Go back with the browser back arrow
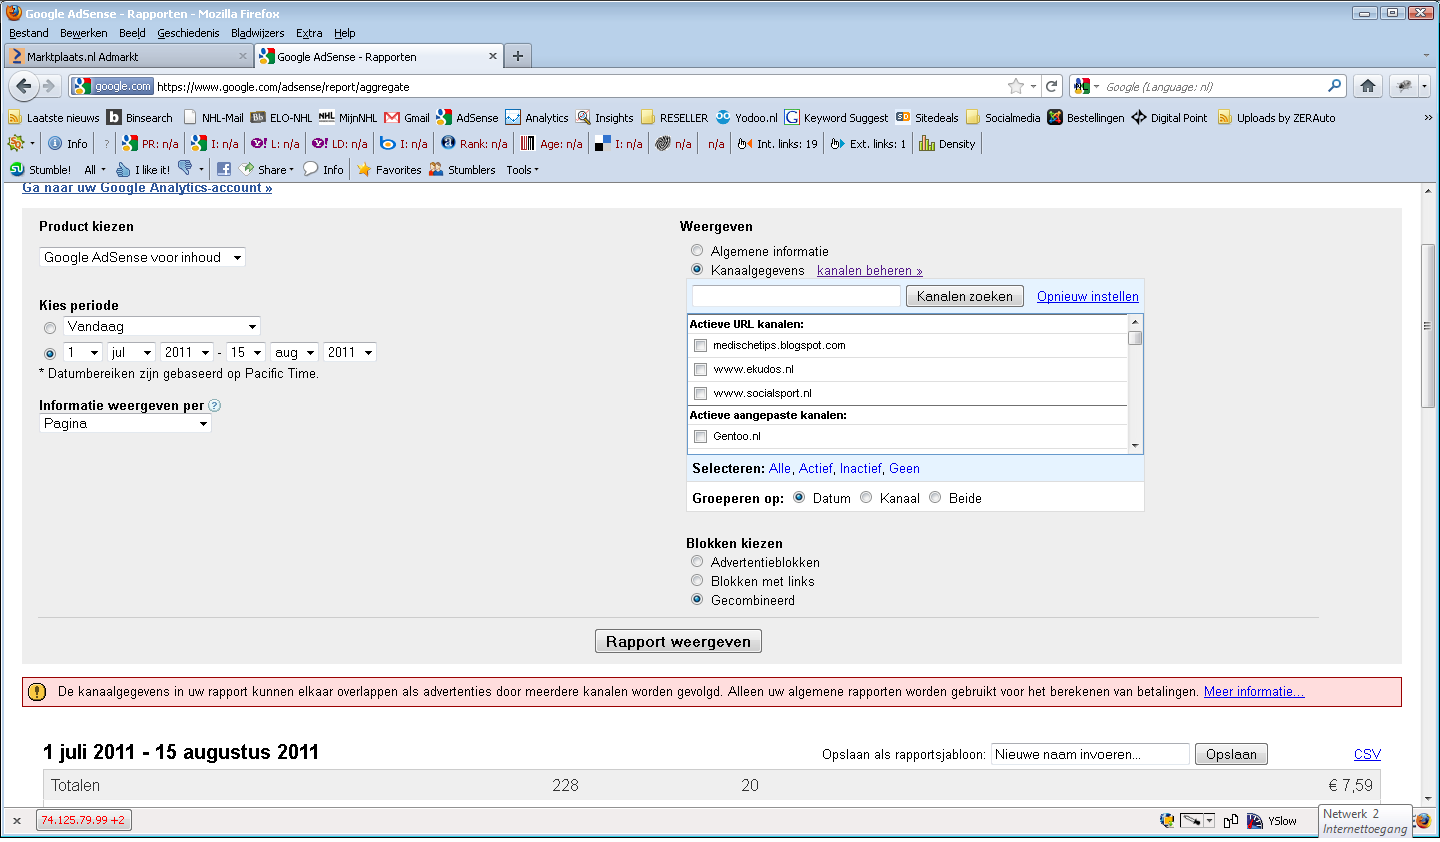This screenshot has width=1440, height=842. [x=24, y=86]
